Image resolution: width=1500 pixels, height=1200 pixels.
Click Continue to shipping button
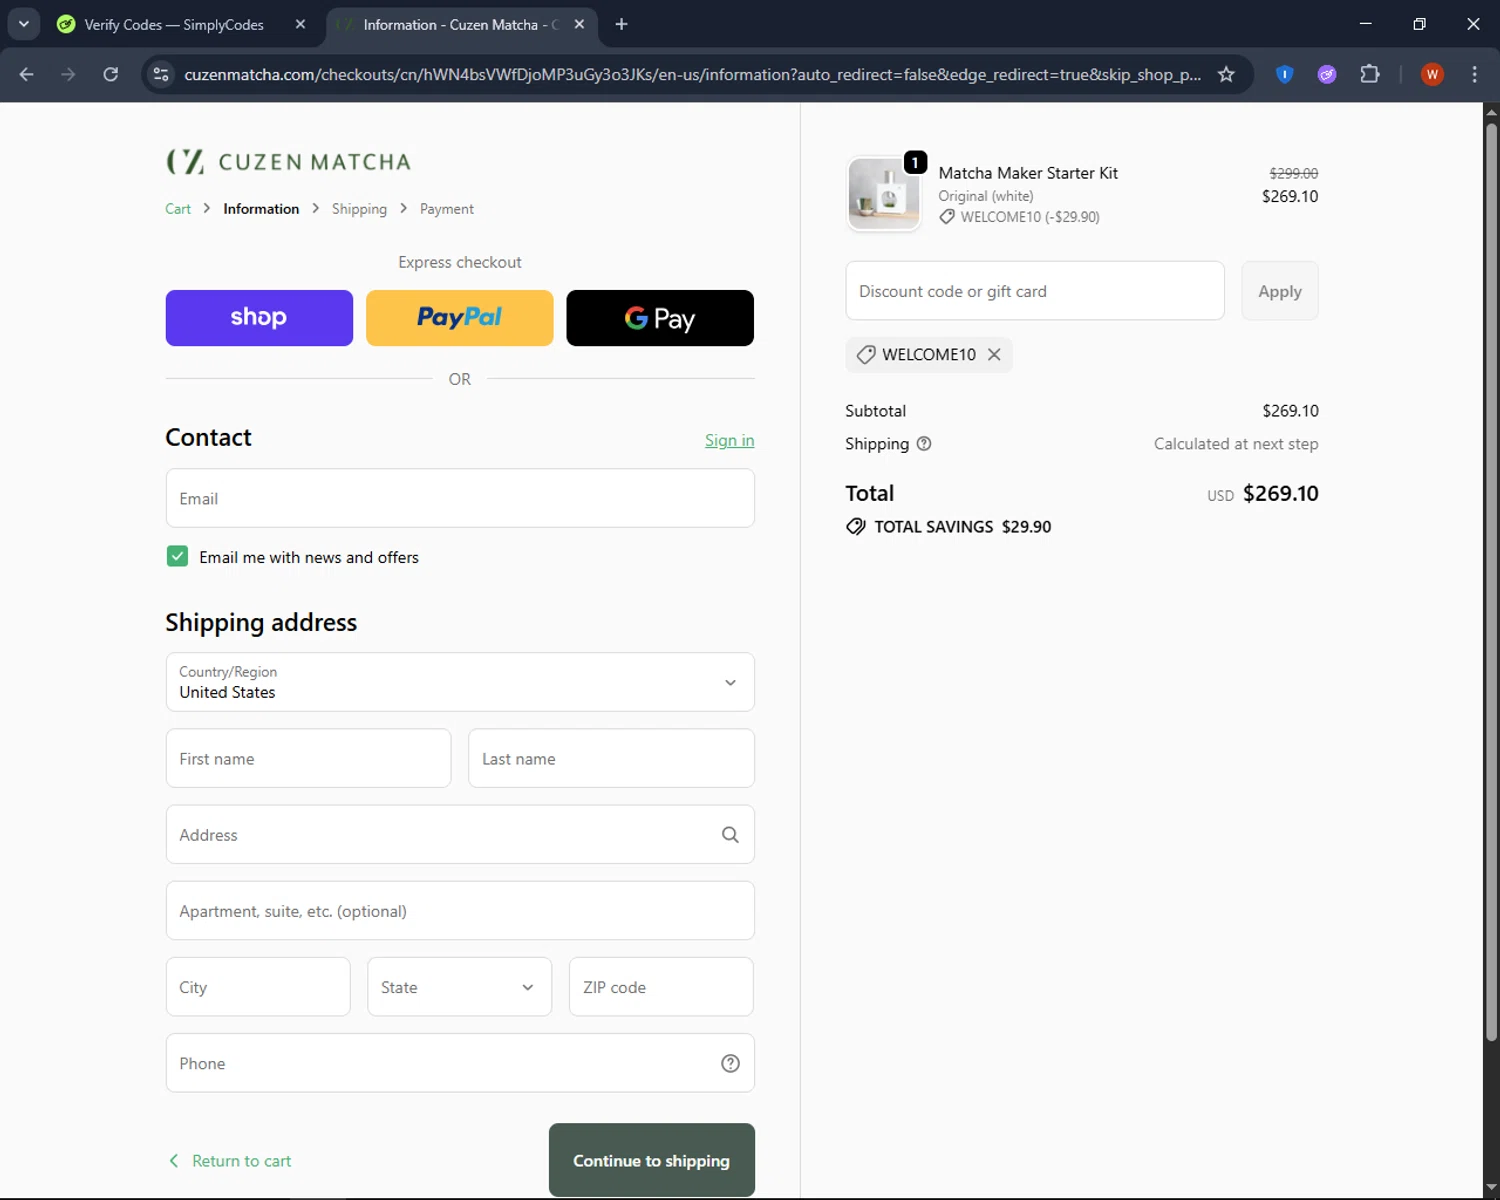652,1160
